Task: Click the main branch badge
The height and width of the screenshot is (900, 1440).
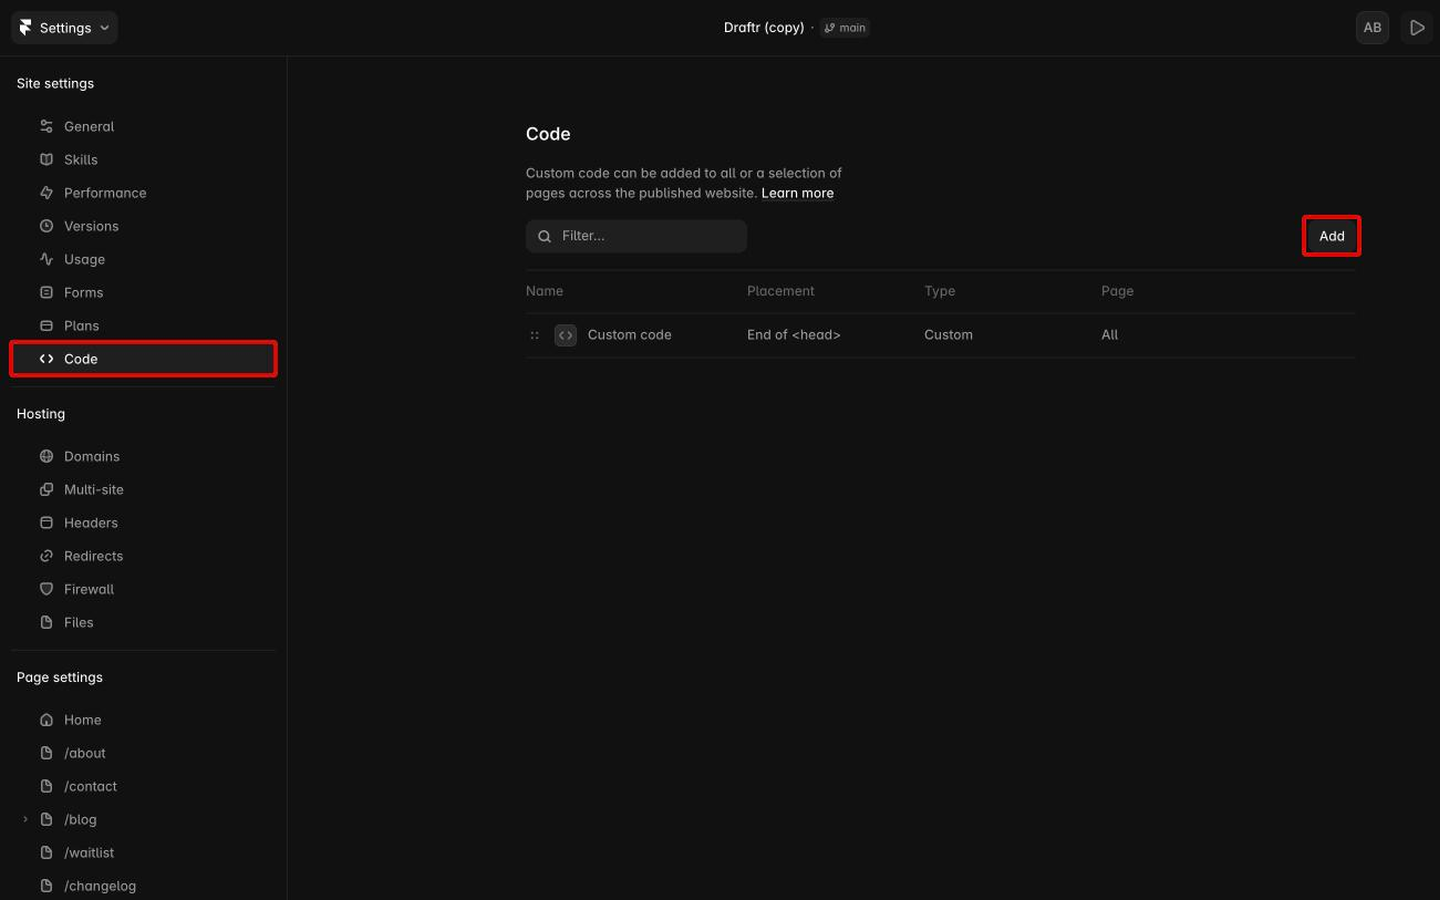Action: coord(845,28)
